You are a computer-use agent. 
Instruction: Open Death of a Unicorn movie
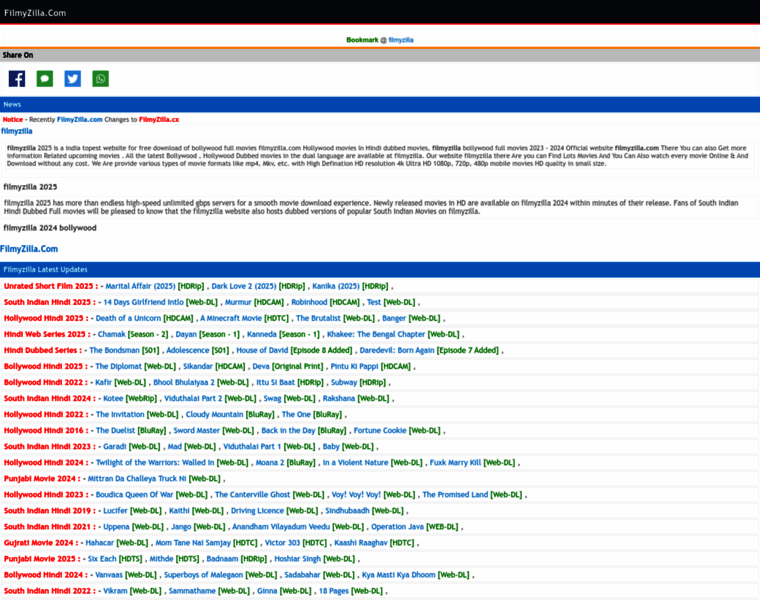pos(128,318)
